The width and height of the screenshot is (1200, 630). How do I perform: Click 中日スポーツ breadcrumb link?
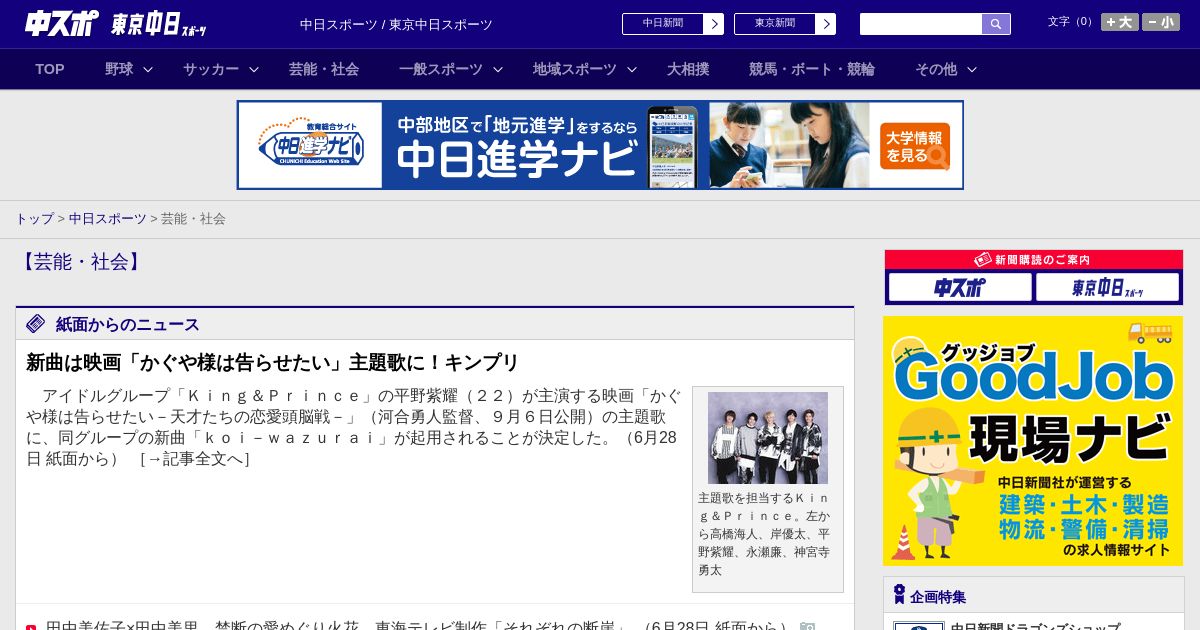point(108,218)
